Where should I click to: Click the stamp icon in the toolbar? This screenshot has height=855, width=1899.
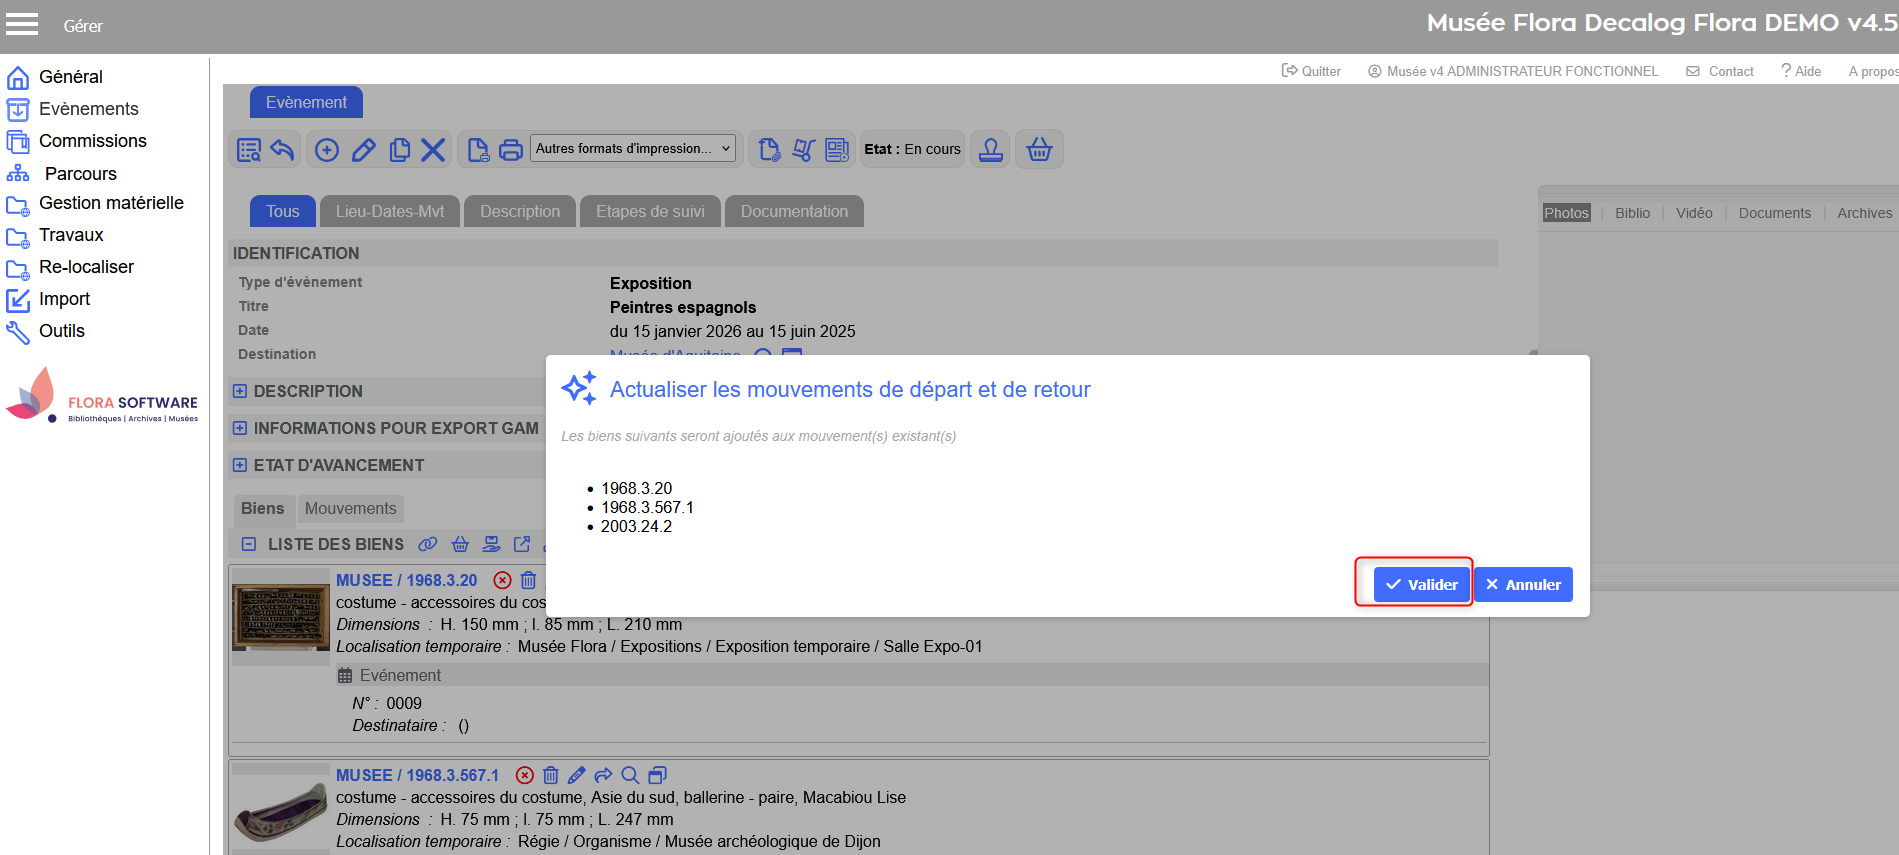pyautogui.click(x=991, y=150)
